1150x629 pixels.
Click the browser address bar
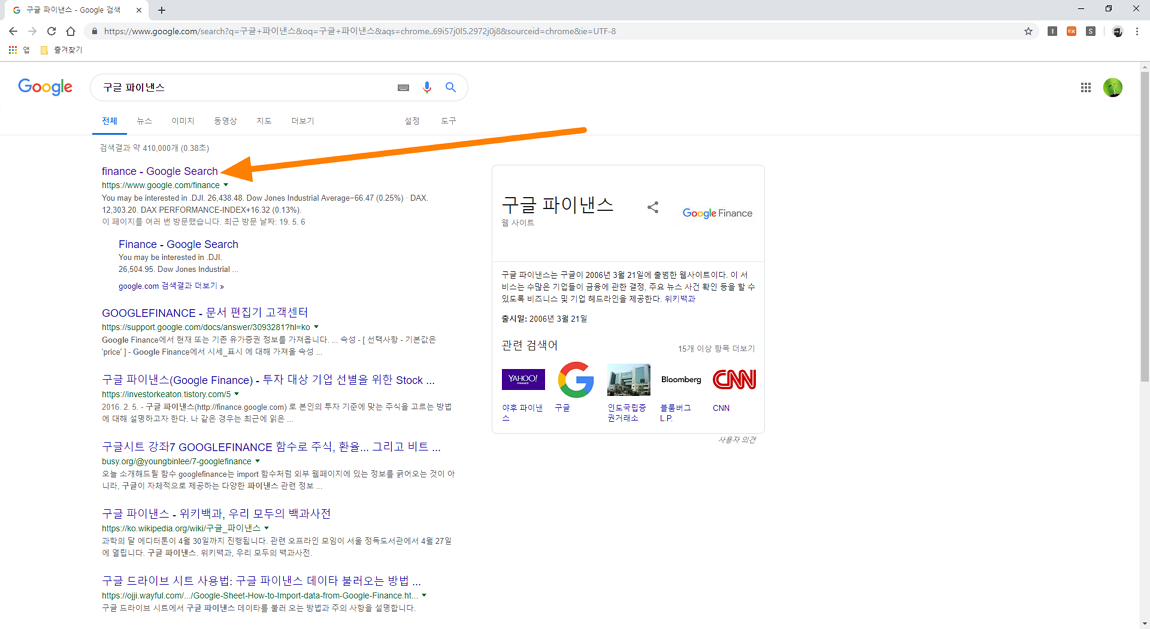(x=557, y=32)
